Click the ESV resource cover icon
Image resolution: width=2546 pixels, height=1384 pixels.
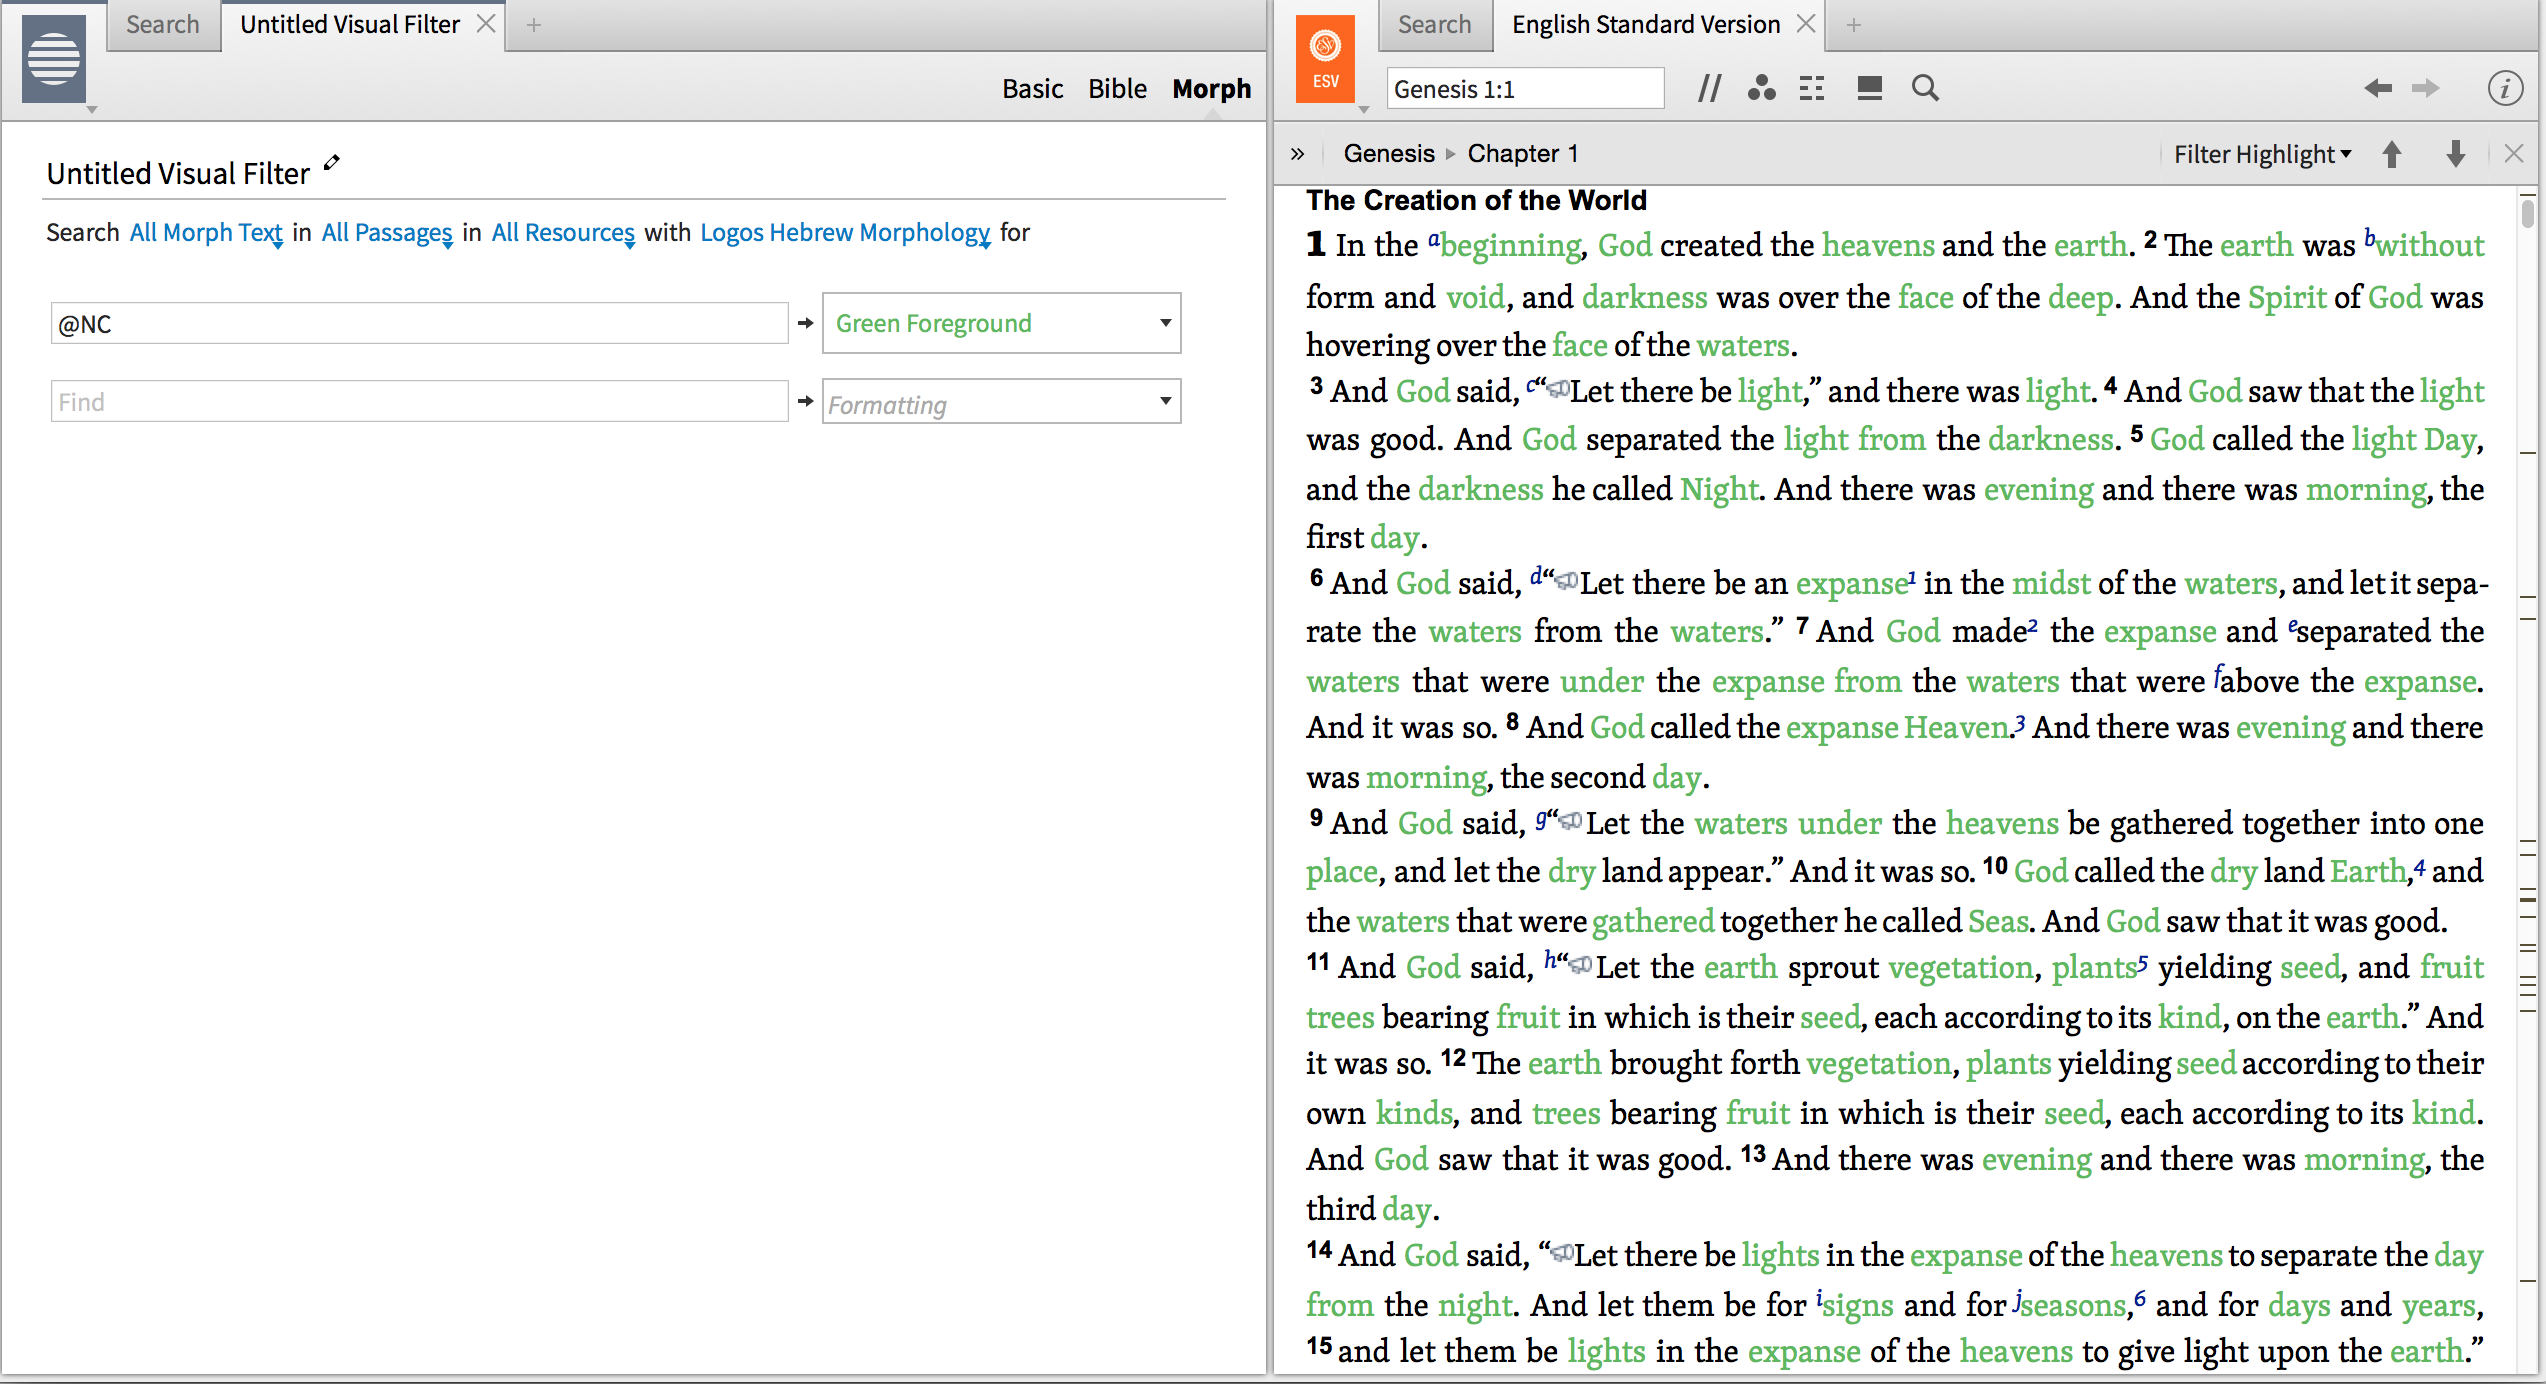(x=1325, y=60)
